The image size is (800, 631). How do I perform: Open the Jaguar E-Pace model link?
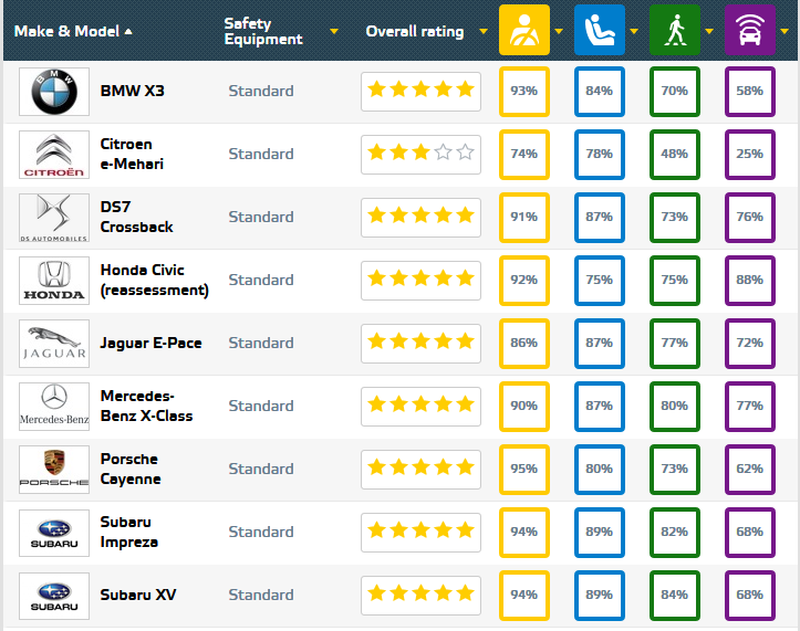click(151, 343)
